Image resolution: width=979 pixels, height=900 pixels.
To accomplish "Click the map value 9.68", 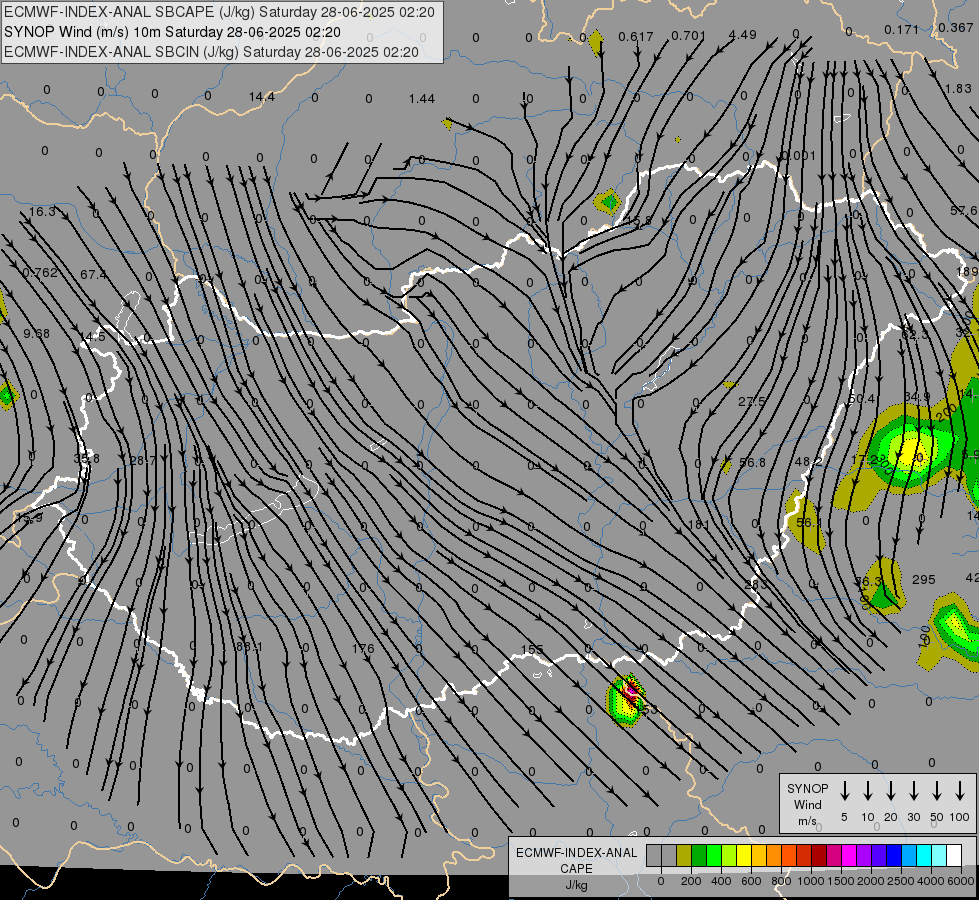I will [36, 334].
